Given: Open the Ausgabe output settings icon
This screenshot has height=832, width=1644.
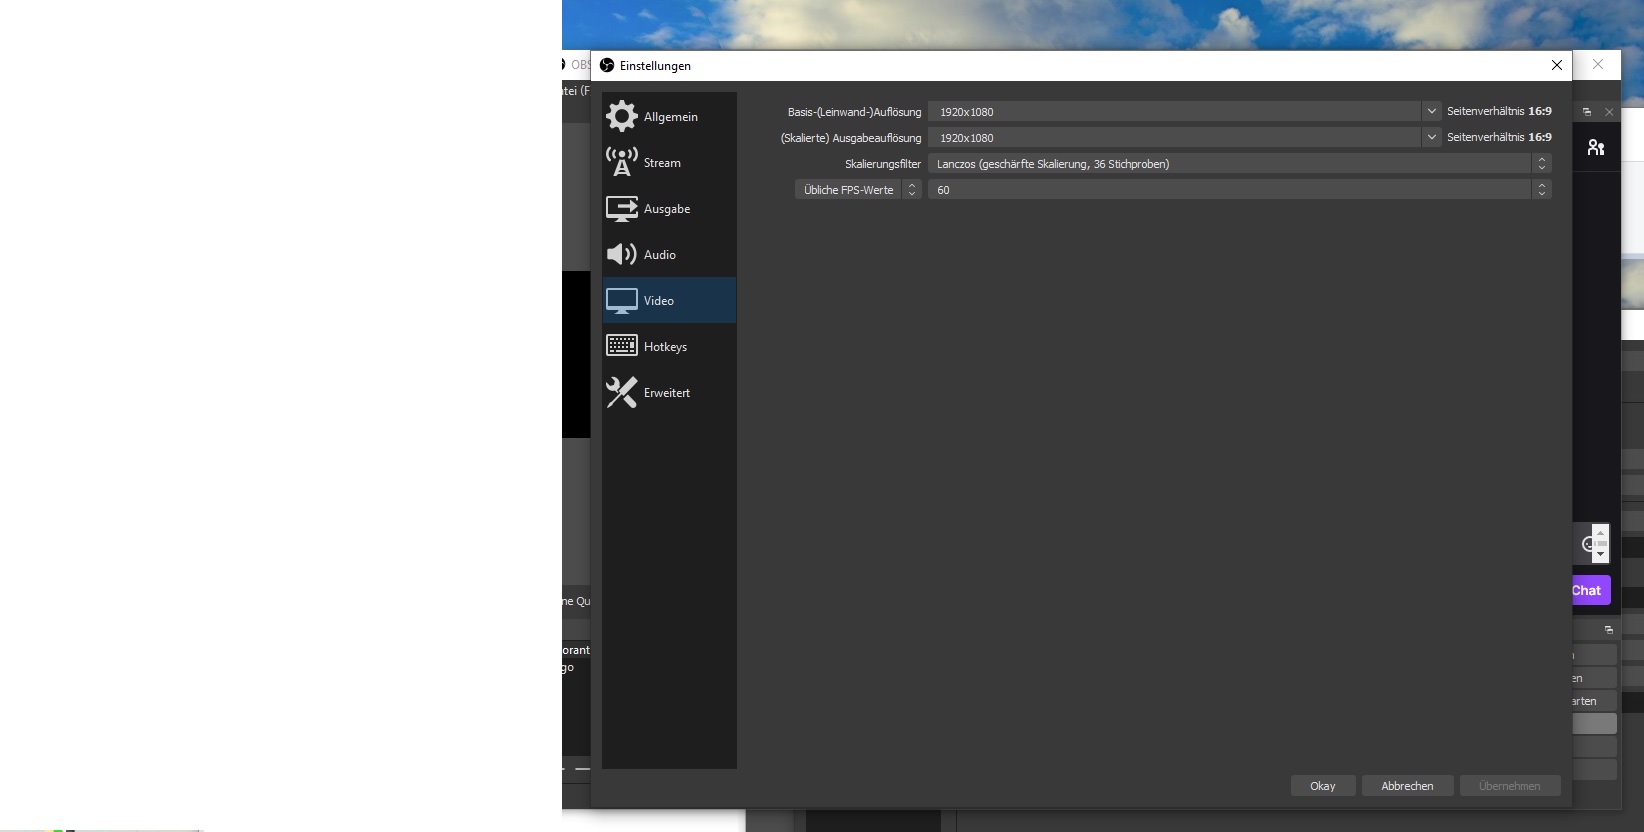Looking at the screenshot, I should (x=621, y=208).
